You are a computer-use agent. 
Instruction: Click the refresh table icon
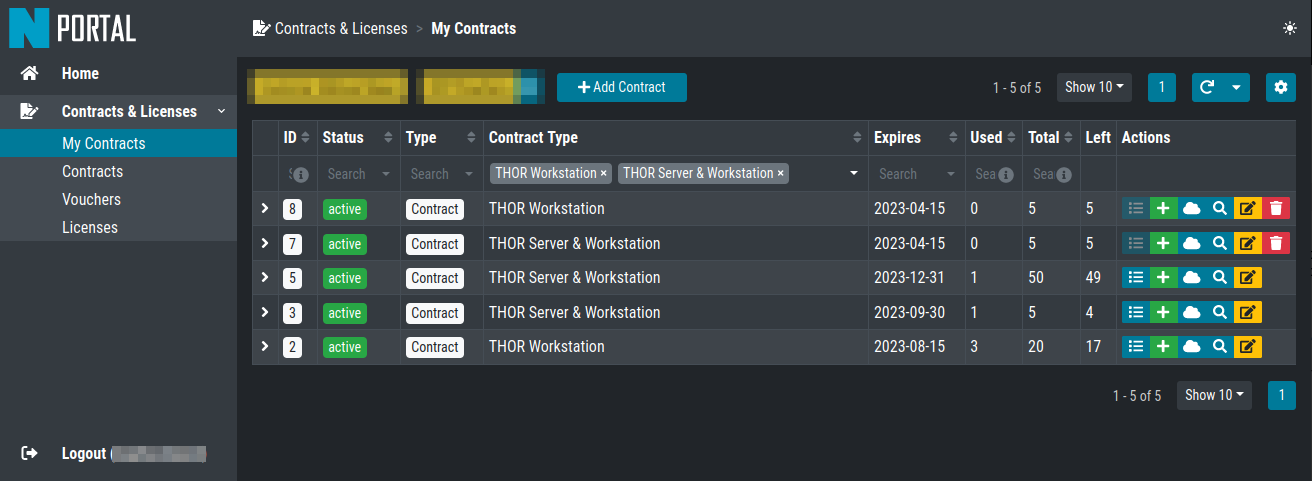point(1208,87)
